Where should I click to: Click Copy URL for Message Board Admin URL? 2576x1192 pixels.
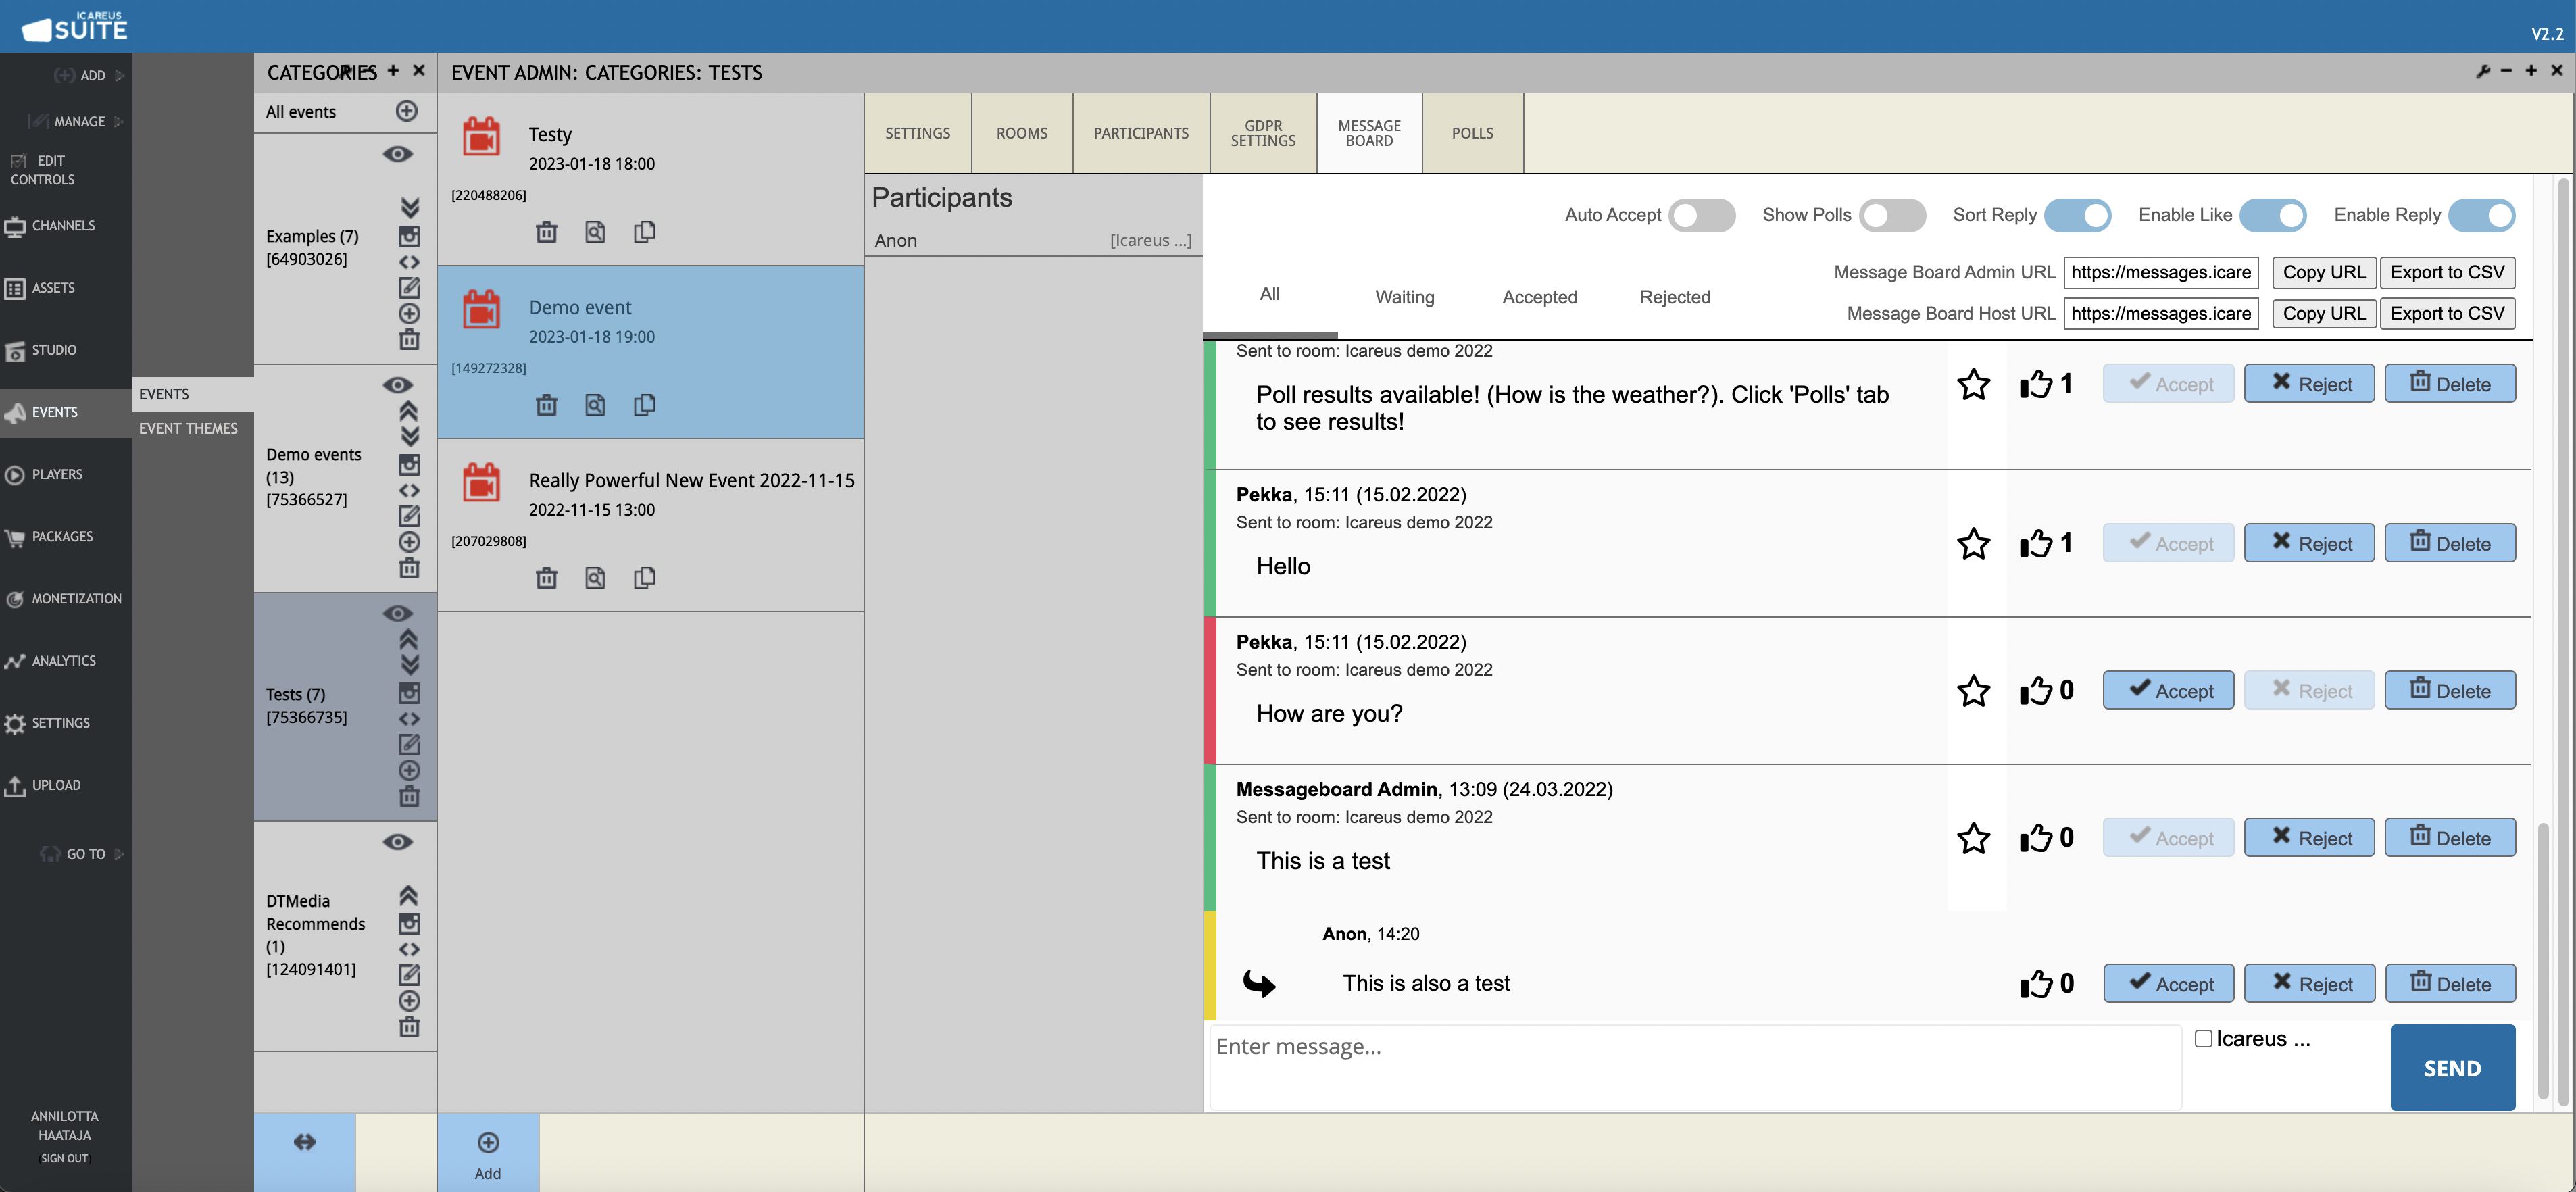pyautogui.click(x=2323, y=272)
